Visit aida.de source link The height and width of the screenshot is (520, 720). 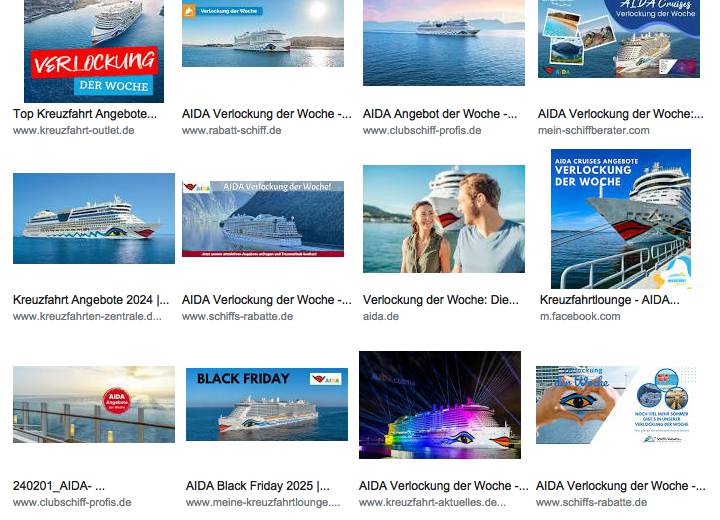[381, 317]
